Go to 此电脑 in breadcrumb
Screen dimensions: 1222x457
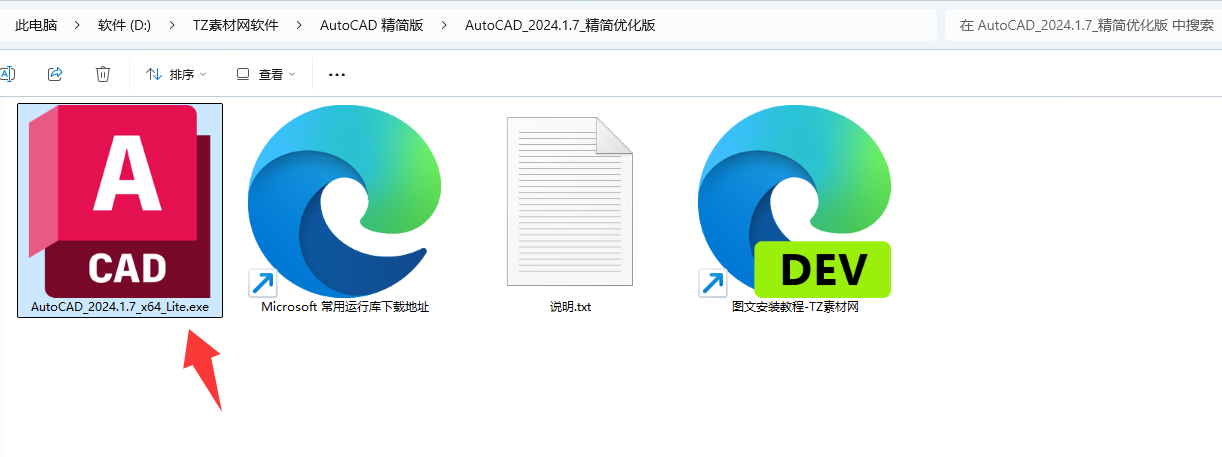click(35, 25)
